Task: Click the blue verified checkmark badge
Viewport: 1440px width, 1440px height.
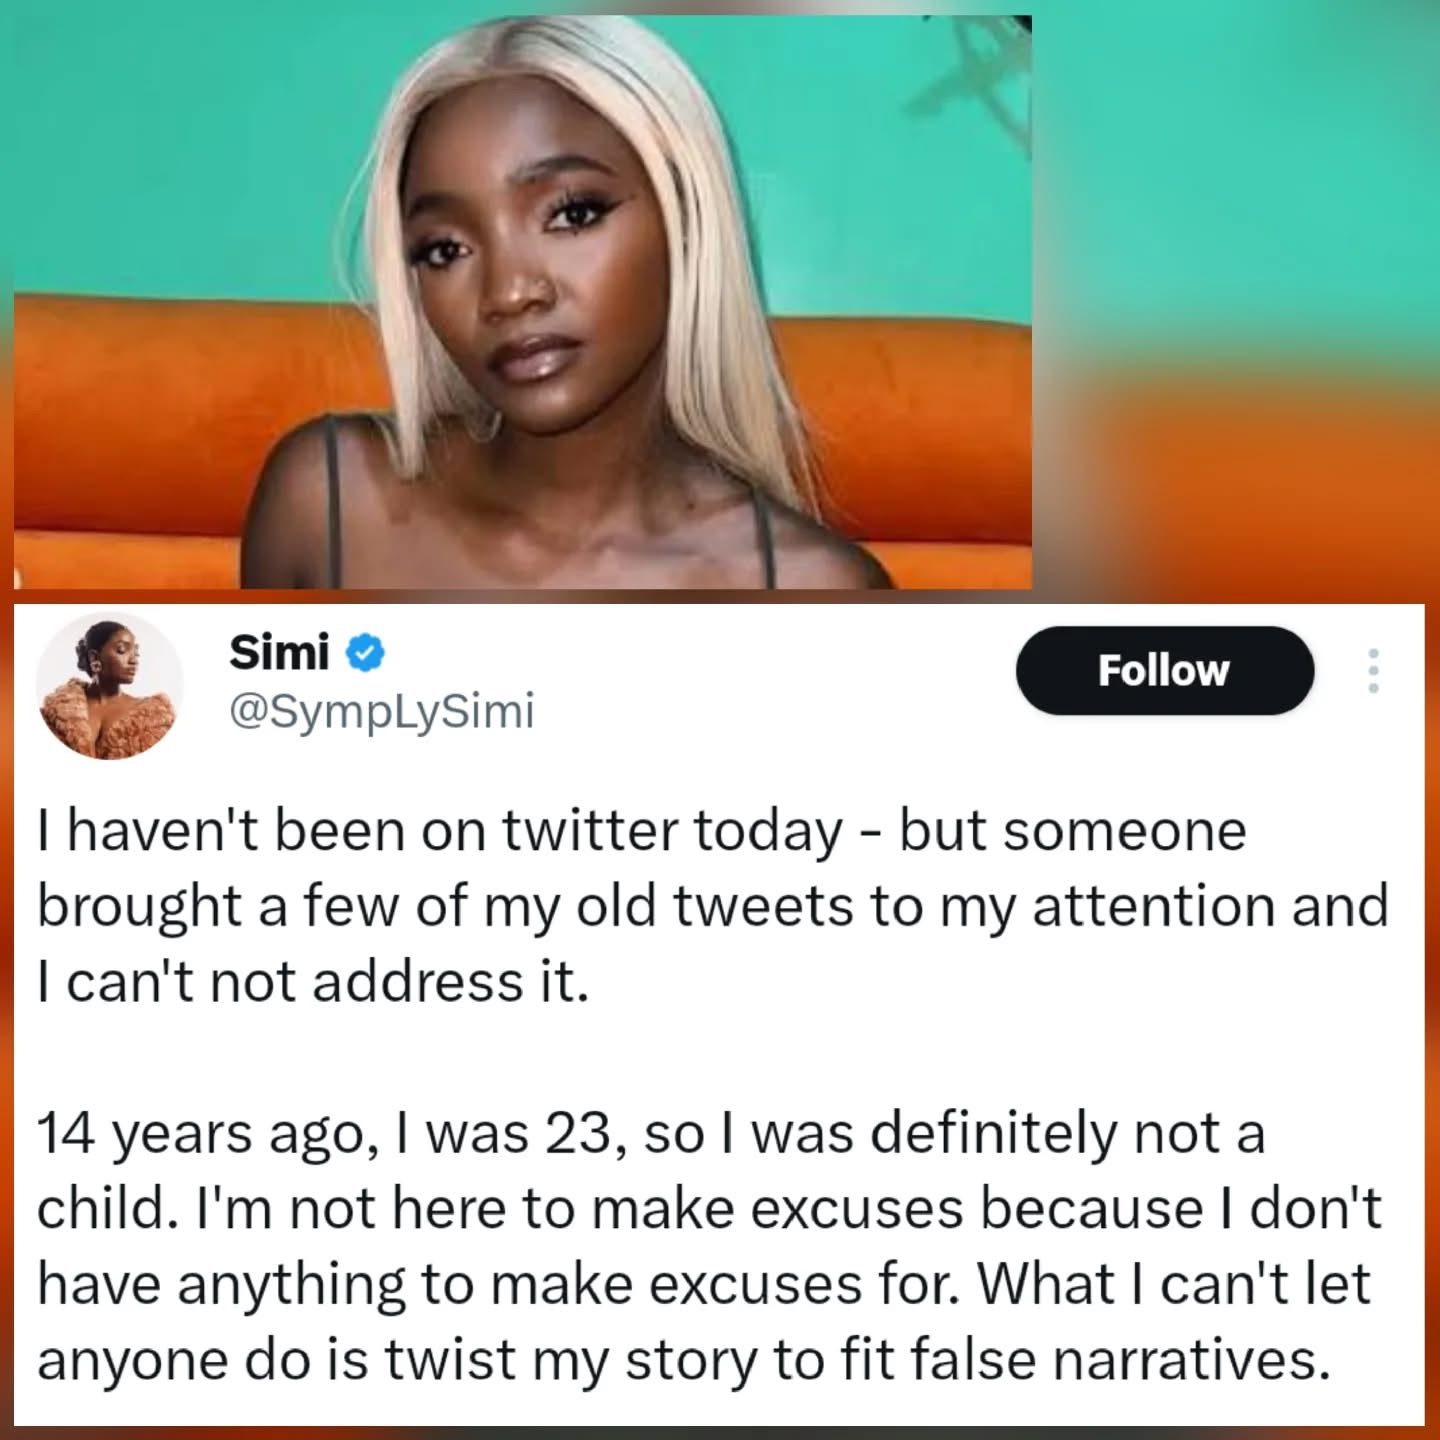Action: (x=365, y=654)
